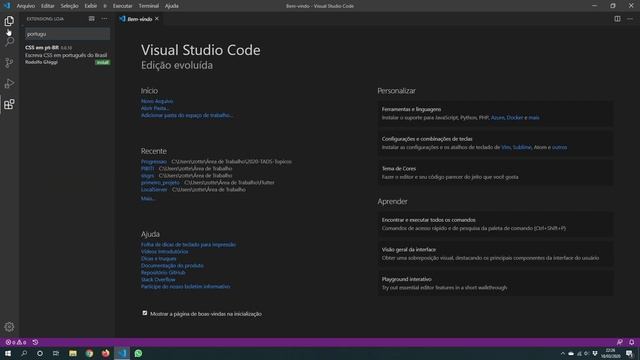Select the Bem-vindo editor tab

pos(139,19)
